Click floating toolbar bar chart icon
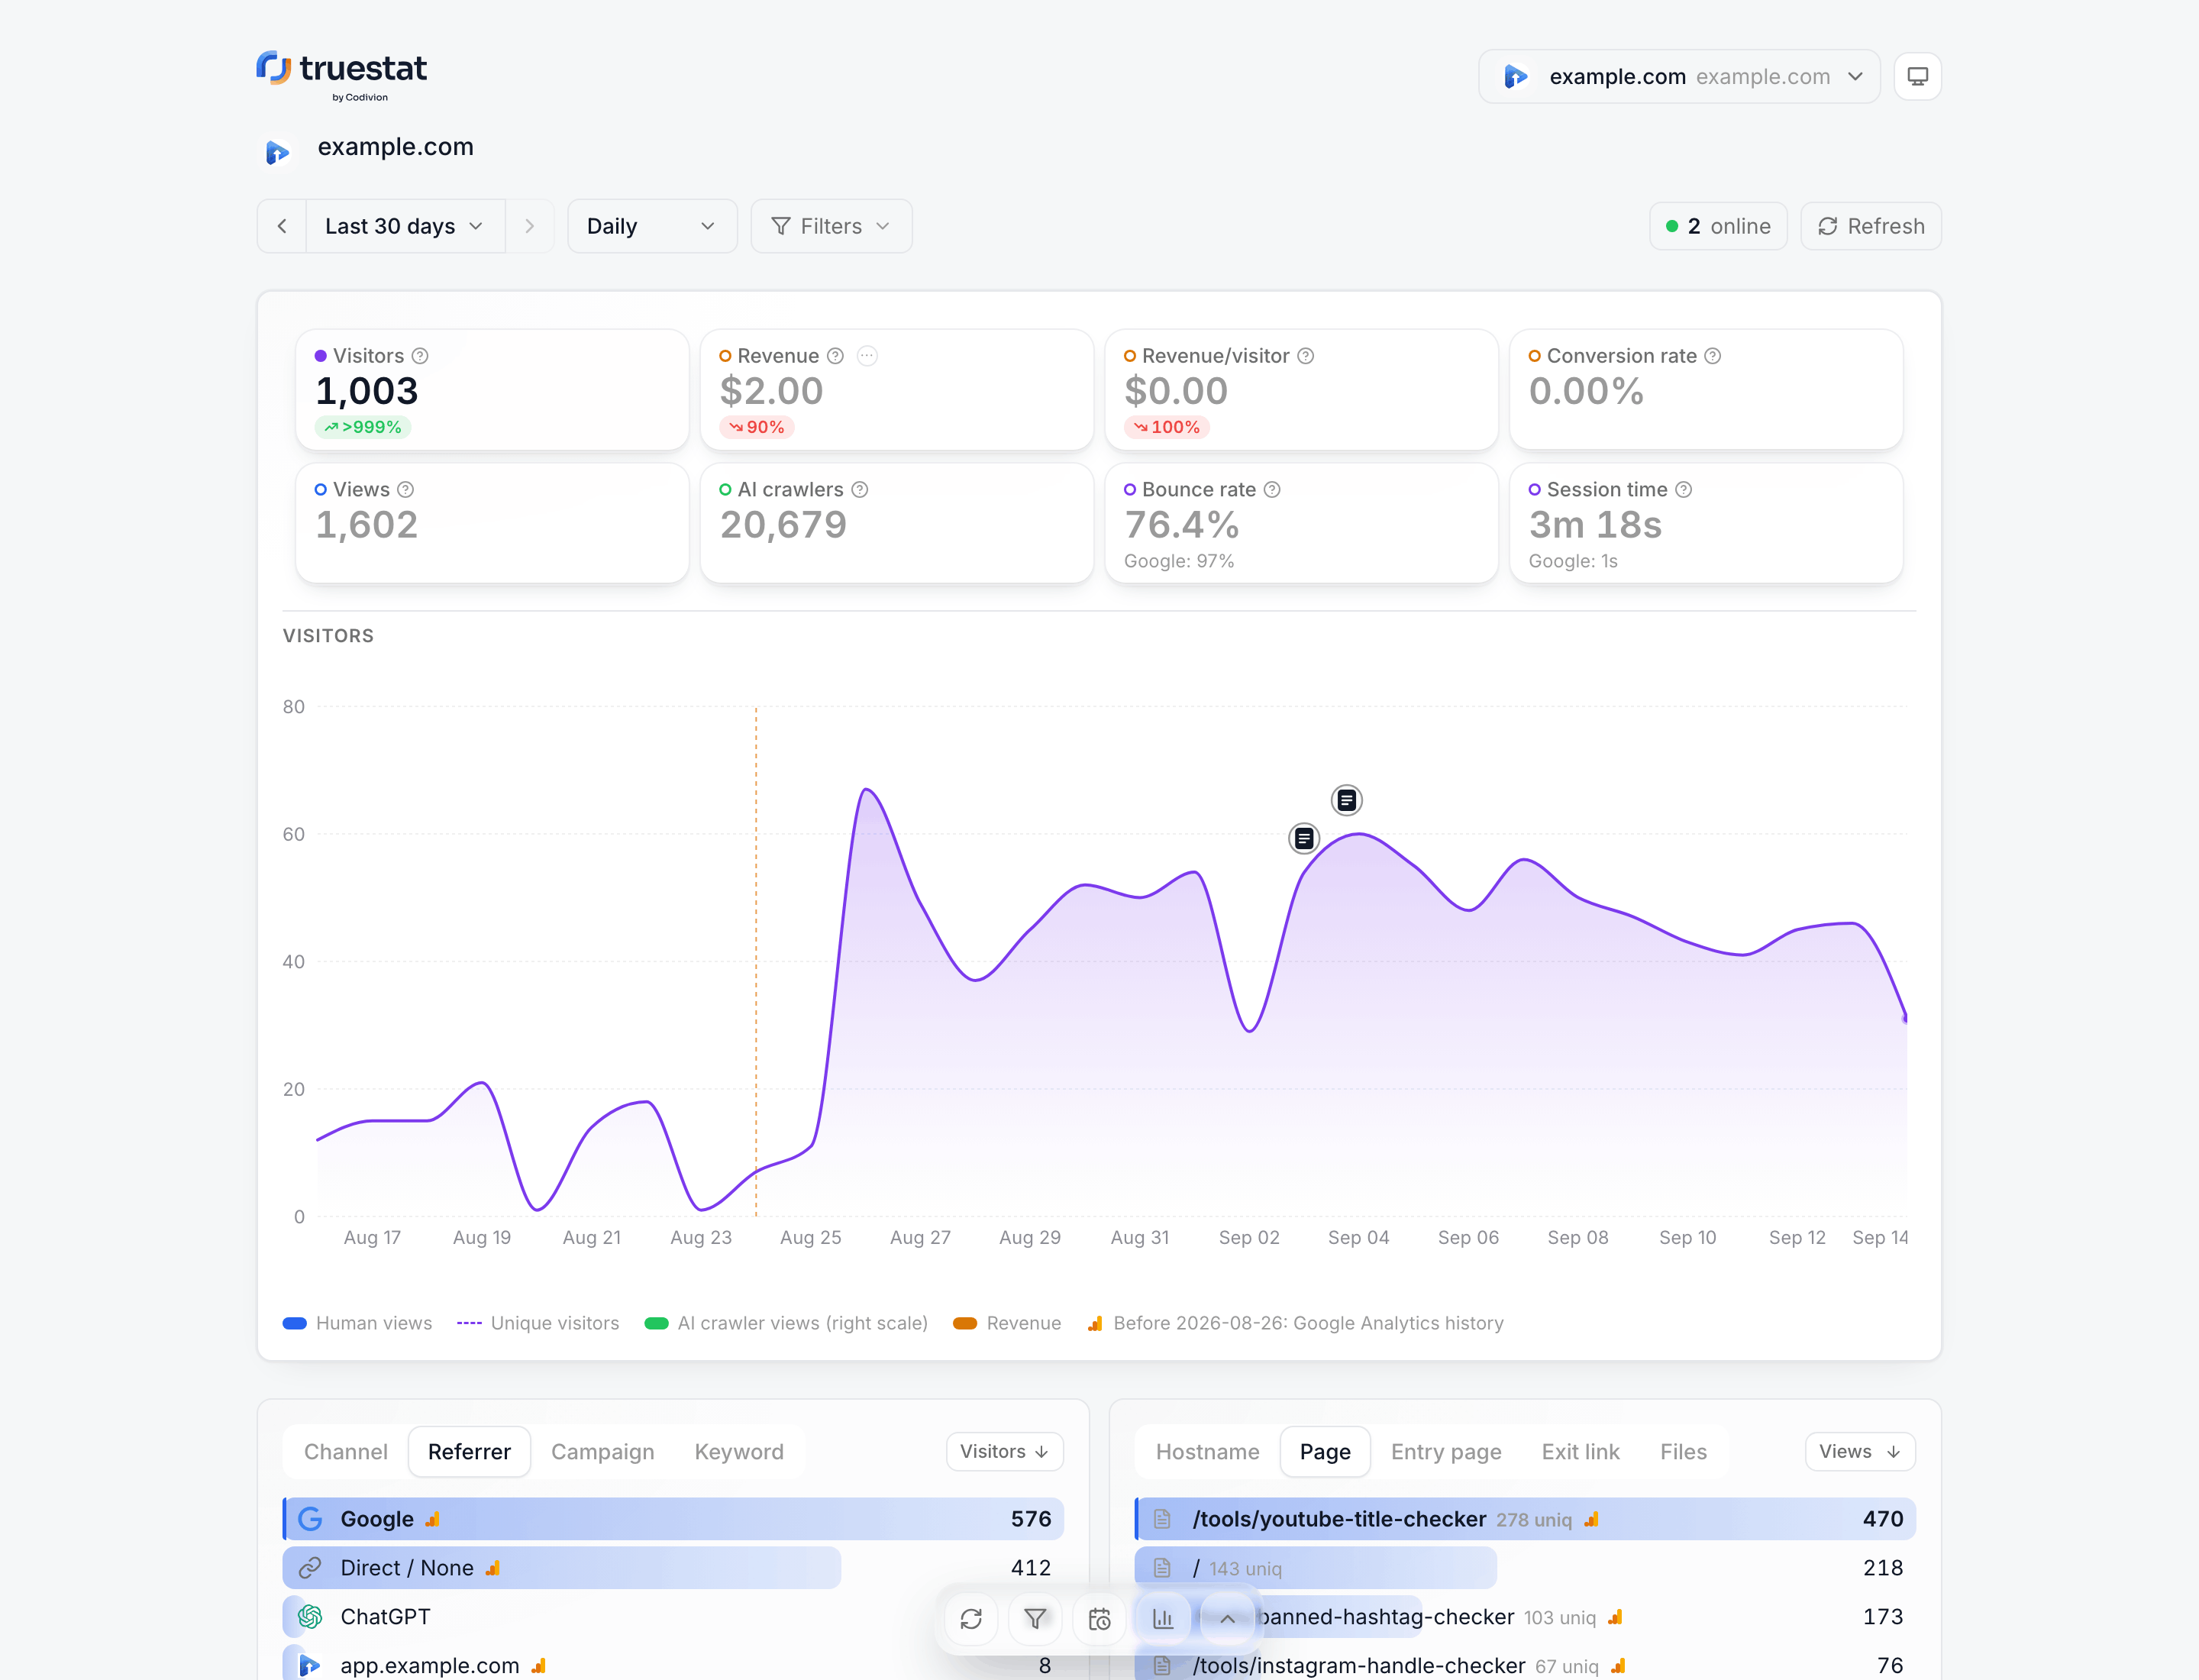 click(x=1163, y=1619)
